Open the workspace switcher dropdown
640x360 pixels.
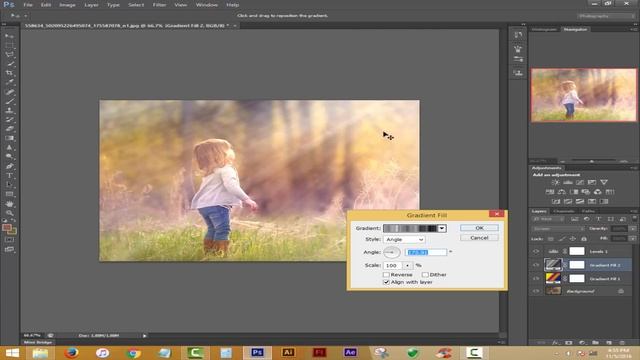(x=606, y=16)
